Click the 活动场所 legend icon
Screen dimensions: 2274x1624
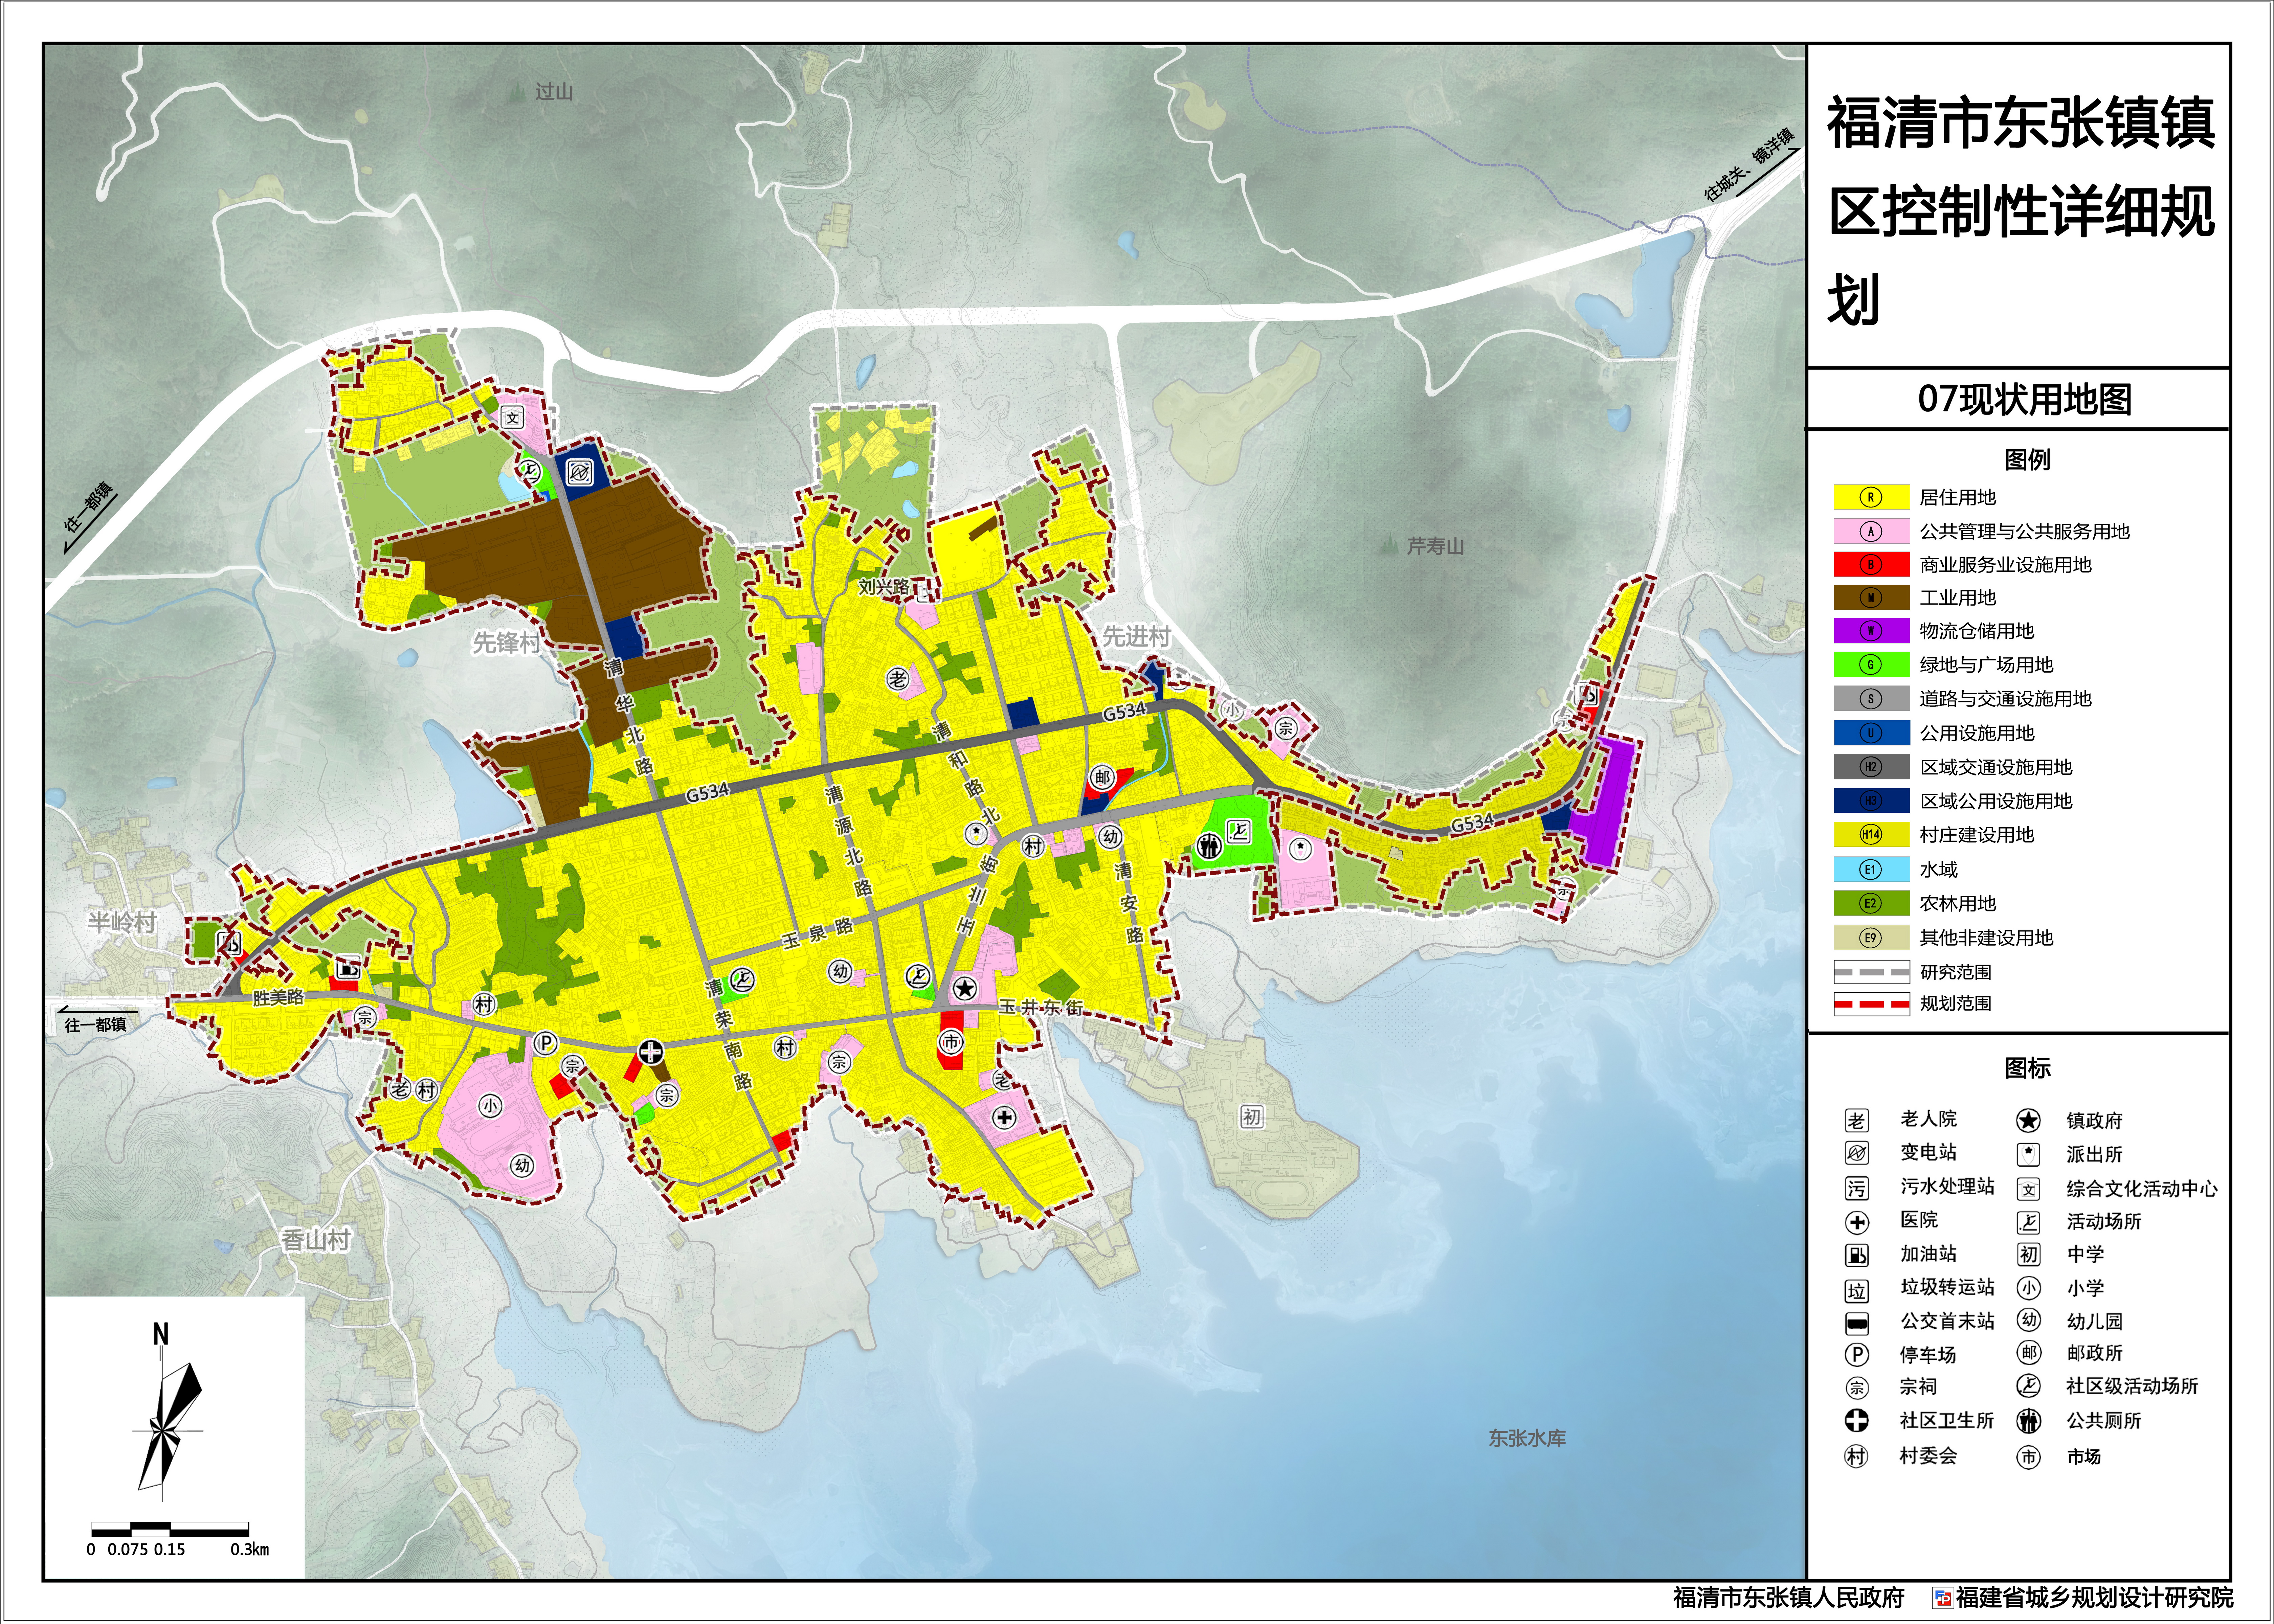(2028, 1222)
